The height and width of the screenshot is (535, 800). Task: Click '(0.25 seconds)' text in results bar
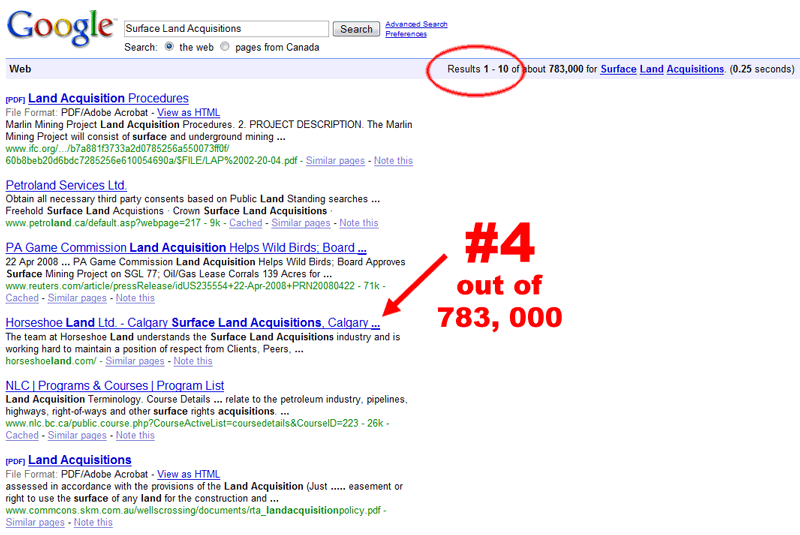pyautogui.click(x=762, y=69)
